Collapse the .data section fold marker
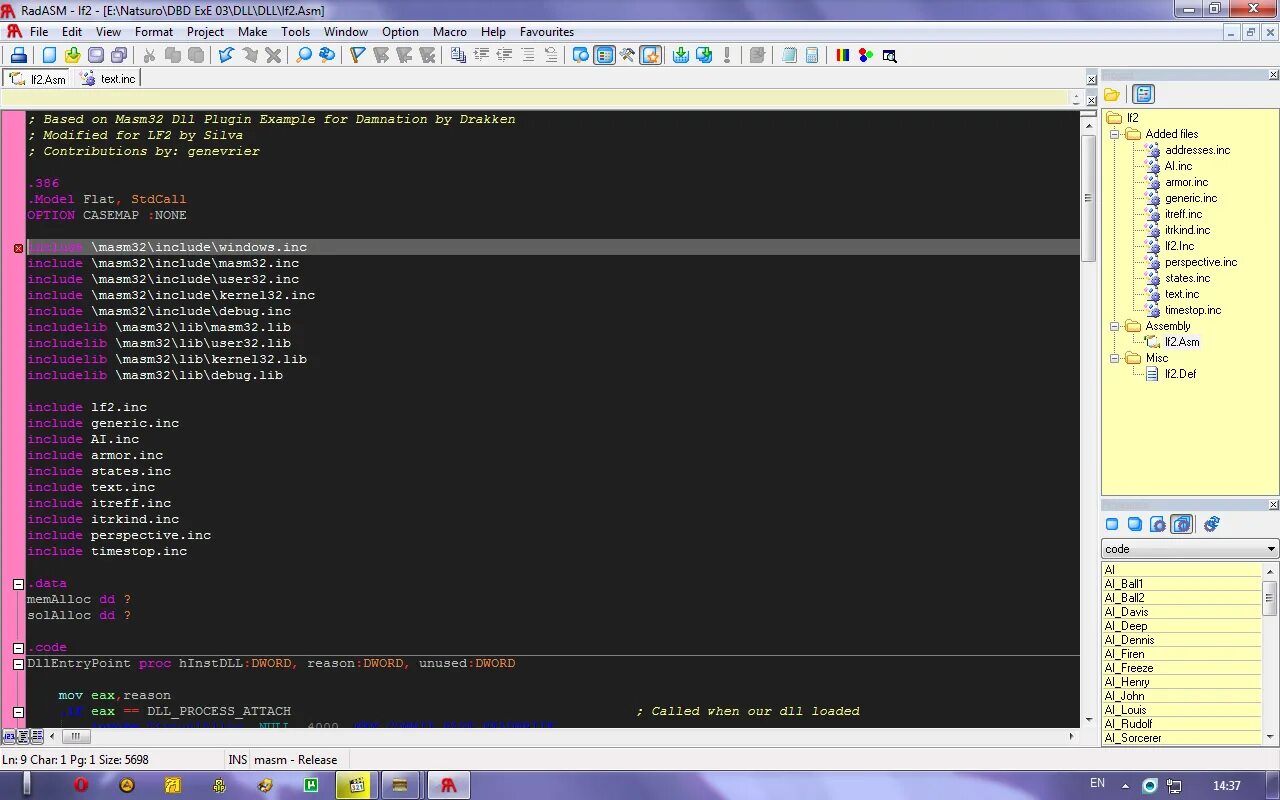Image resolution: width=1280 pixels, height=800 pixels. tap(18, 584)
